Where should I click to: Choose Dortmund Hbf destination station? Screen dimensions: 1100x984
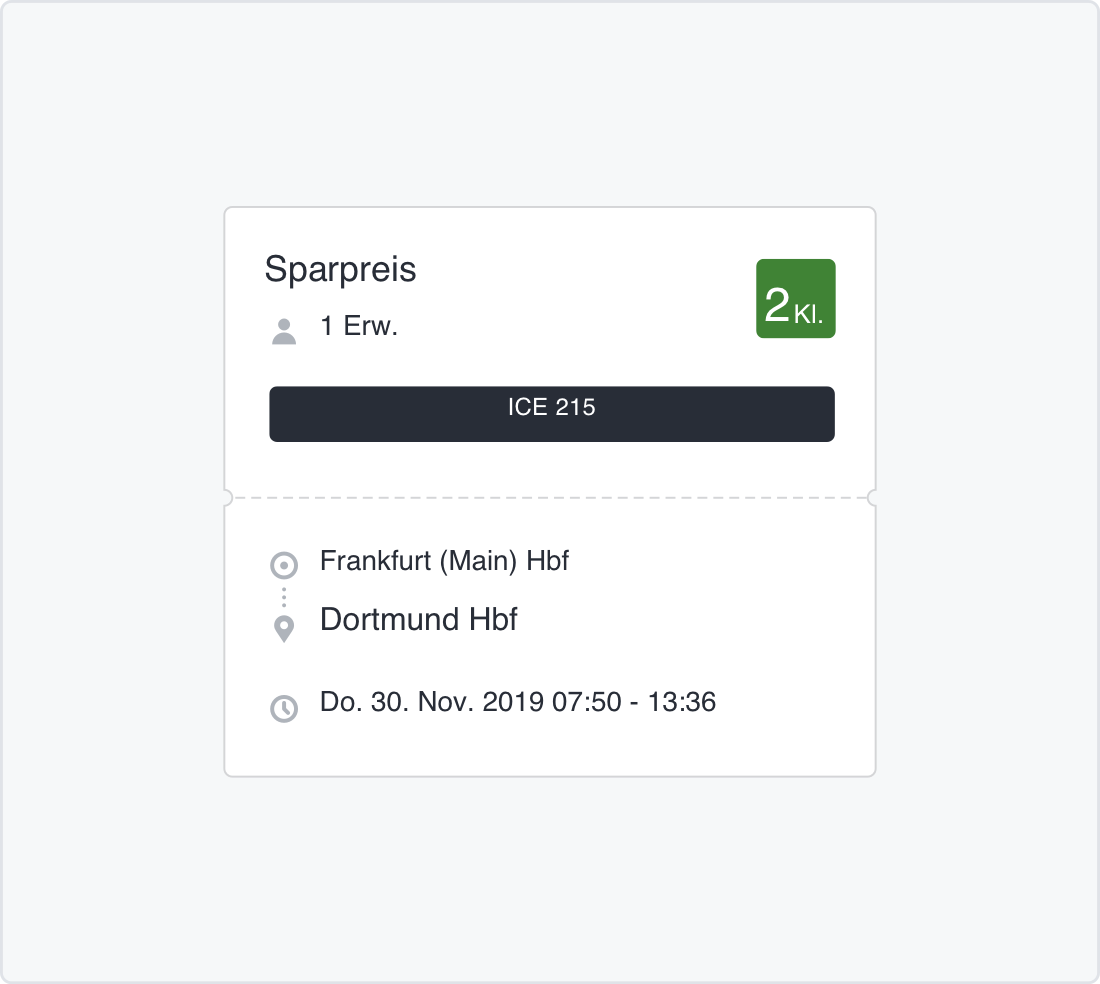418,619
